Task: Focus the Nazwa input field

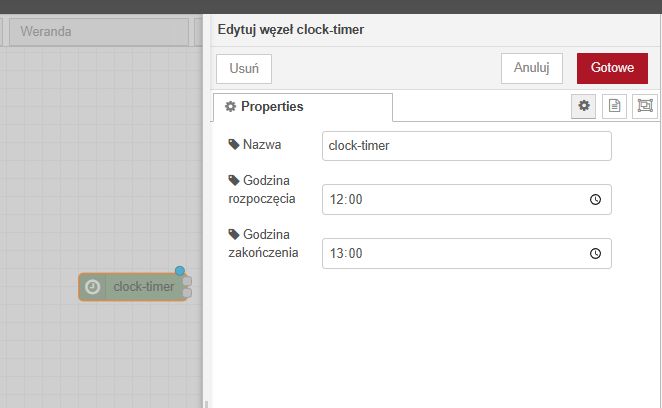Action: click(x=467, y=146)
